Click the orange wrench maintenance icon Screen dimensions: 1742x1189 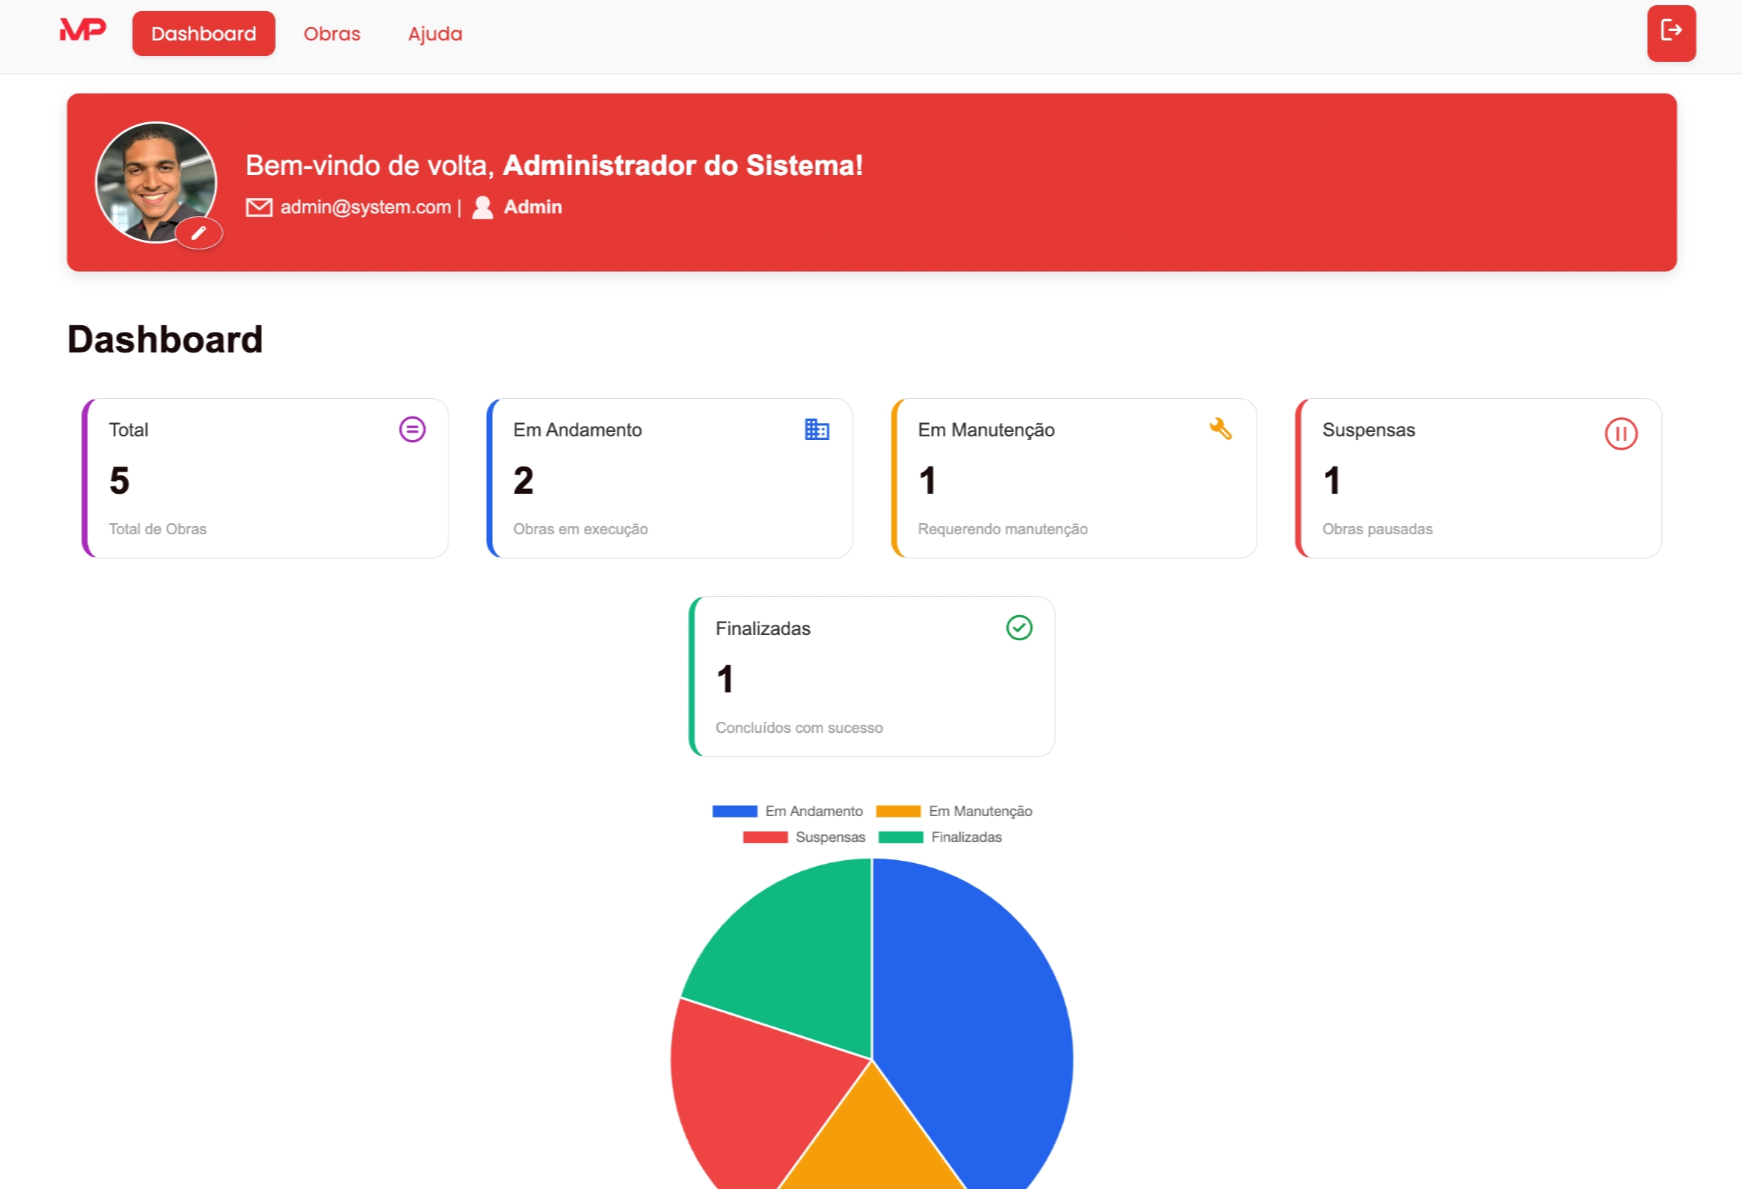pyautogui.click(x=1220, y=429)
